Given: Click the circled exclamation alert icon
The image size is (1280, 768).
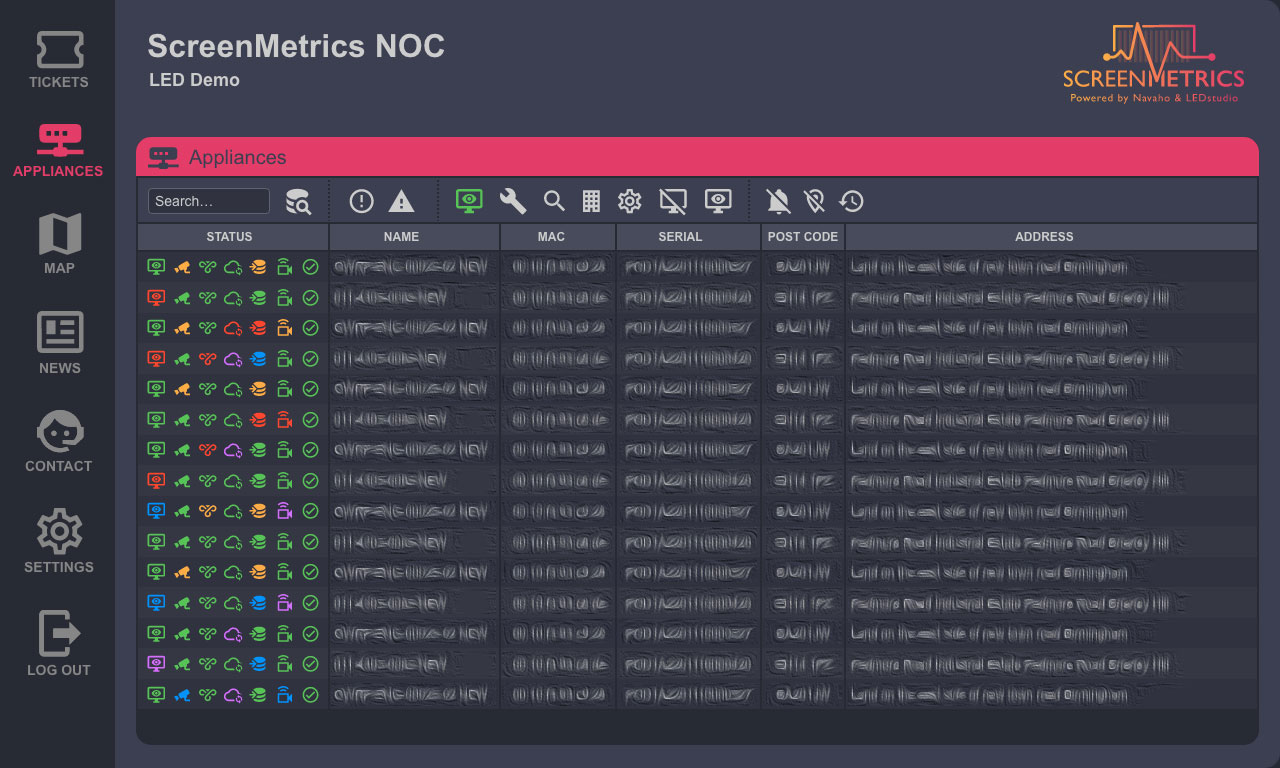Looking at the screenshot, I should click(x=361, y=201).
